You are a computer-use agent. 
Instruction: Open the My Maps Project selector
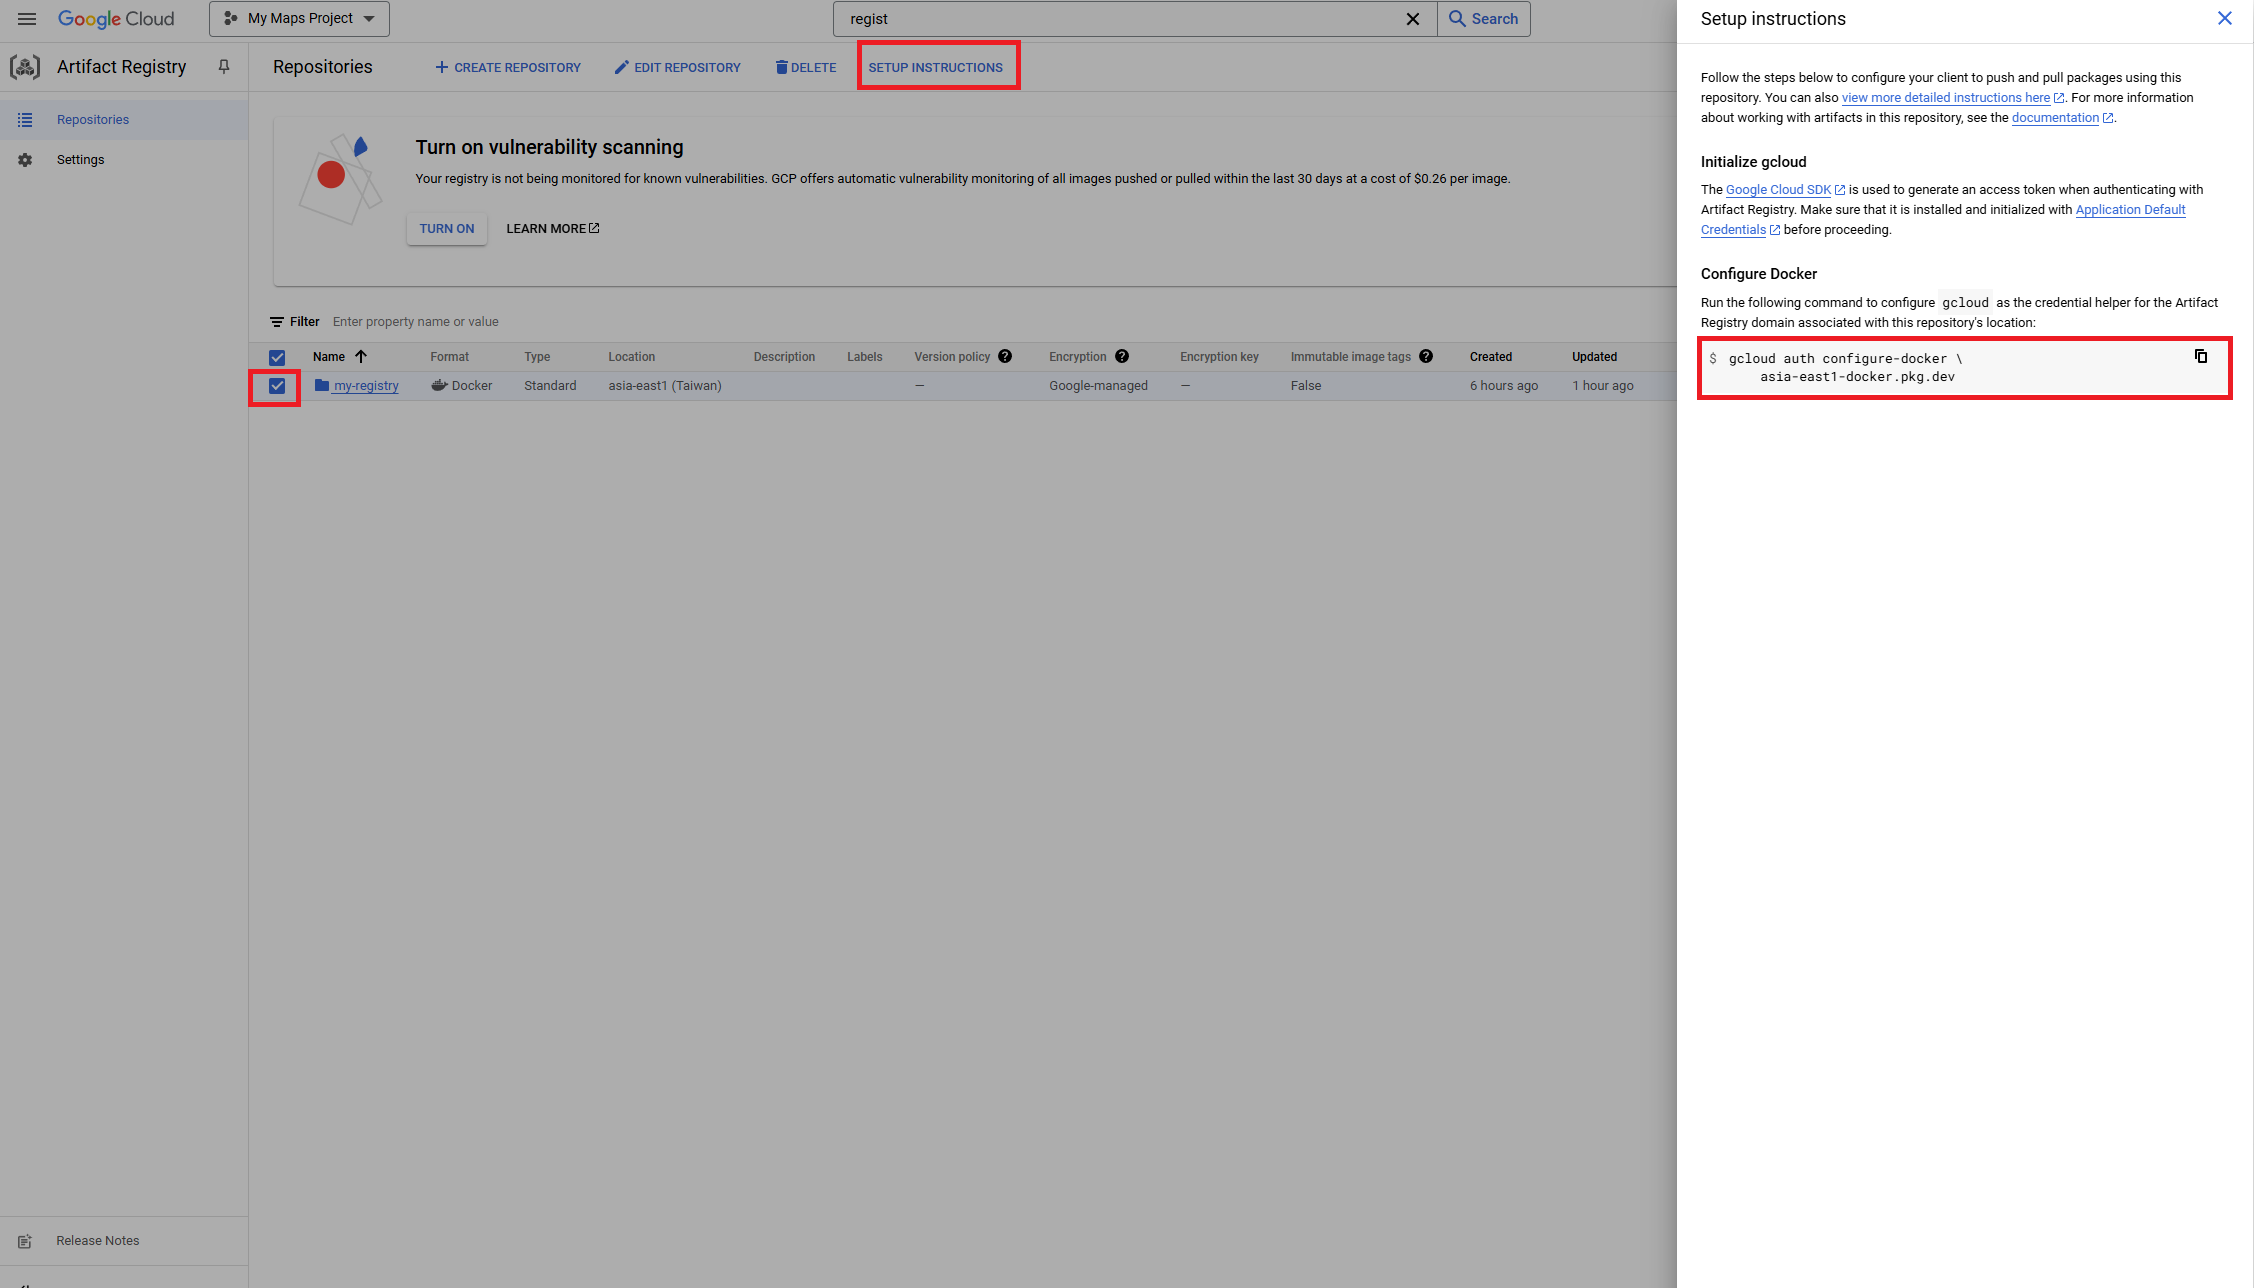(298, 18)
